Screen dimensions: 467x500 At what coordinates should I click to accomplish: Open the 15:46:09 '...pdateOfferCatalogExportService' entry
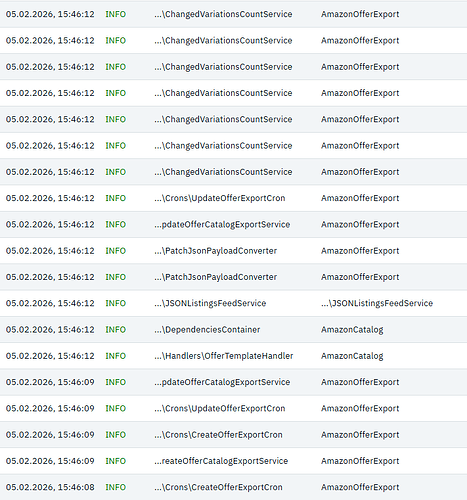click(222, 382)
